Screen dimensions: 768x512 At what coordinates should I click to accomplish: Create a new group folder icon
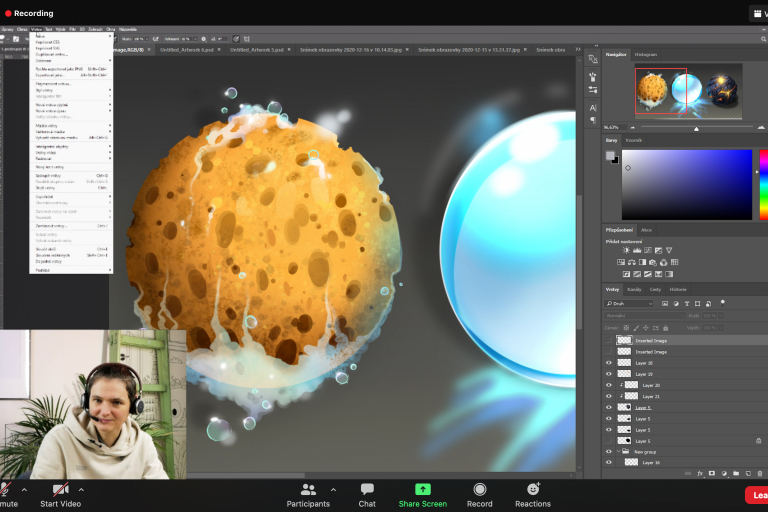click(x=735, y=473)
